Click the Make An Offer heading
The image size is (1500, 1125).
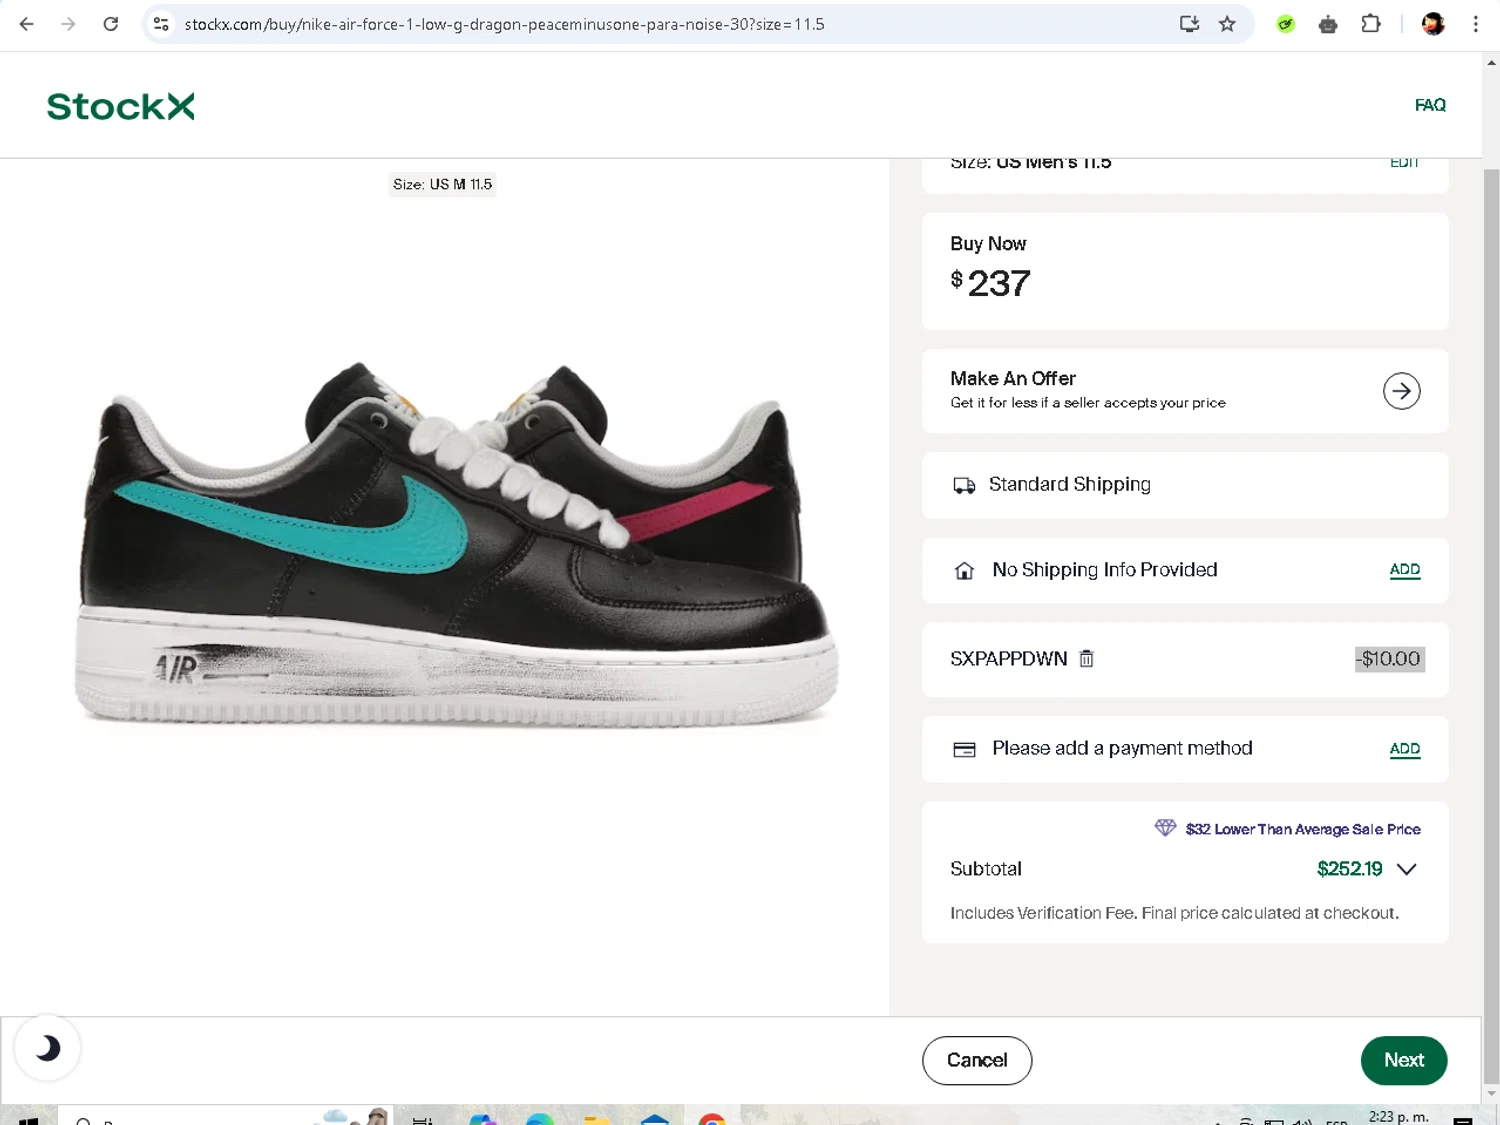pyautogui.click(x=1013, y=378)
